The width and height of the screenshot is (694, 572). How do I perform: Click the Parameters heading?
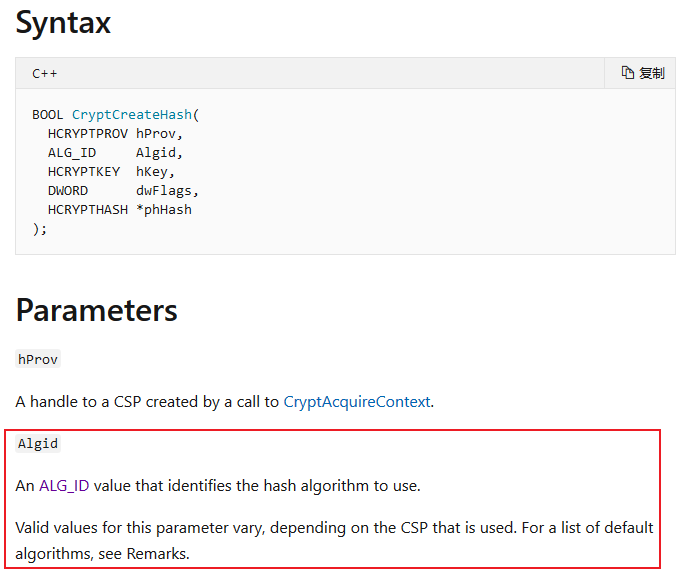96,310
